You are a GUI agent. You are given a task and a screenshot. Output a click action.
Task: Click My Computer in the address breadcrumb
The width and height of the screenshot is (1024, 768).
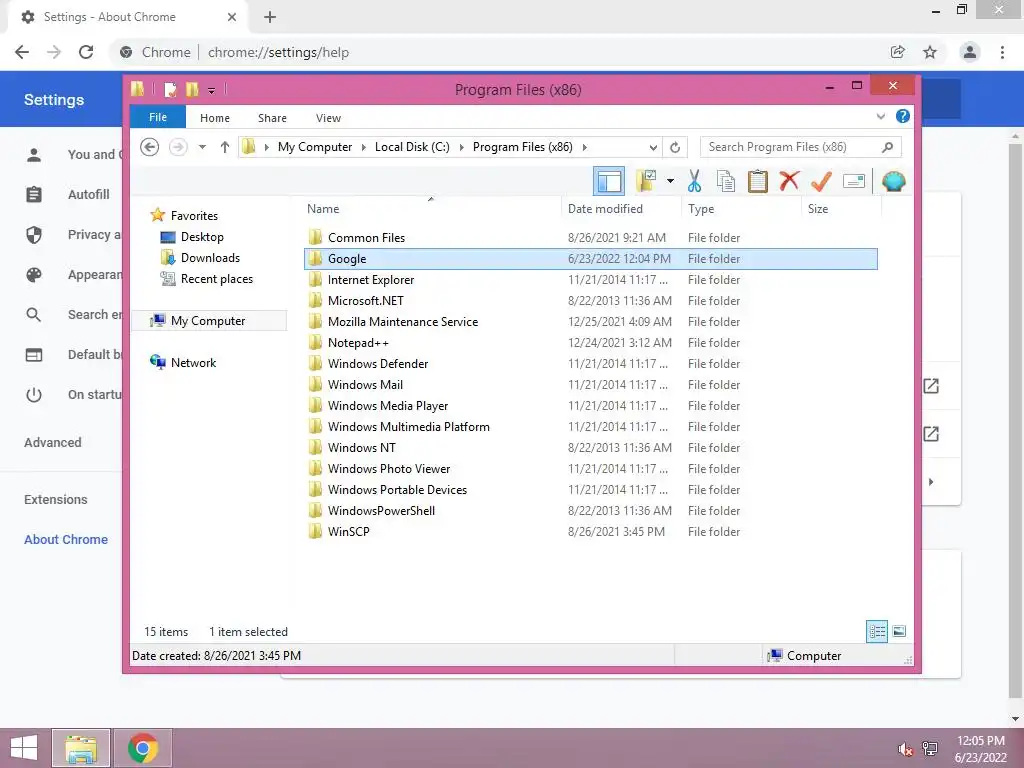[x=315, y=147]
